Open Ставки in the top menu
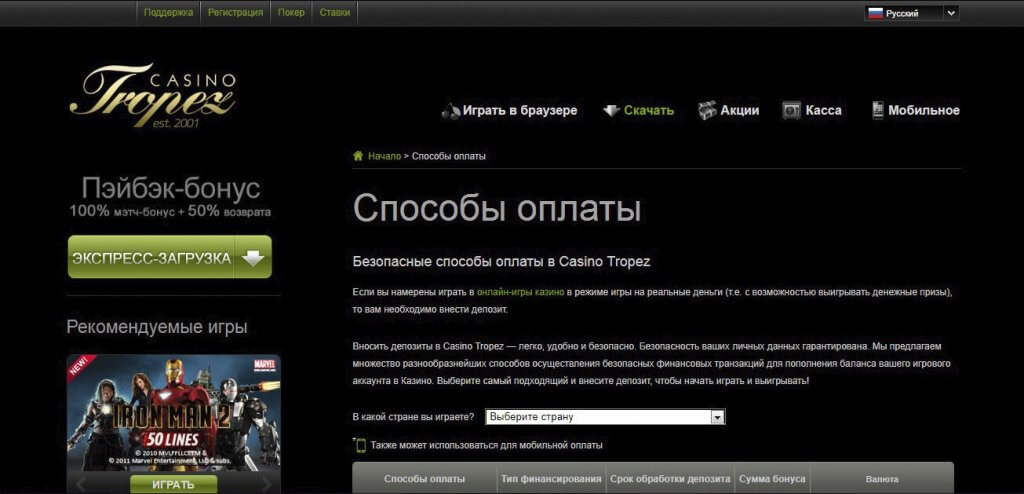The width and height of the screenshot is (1024, 494). 335,13
